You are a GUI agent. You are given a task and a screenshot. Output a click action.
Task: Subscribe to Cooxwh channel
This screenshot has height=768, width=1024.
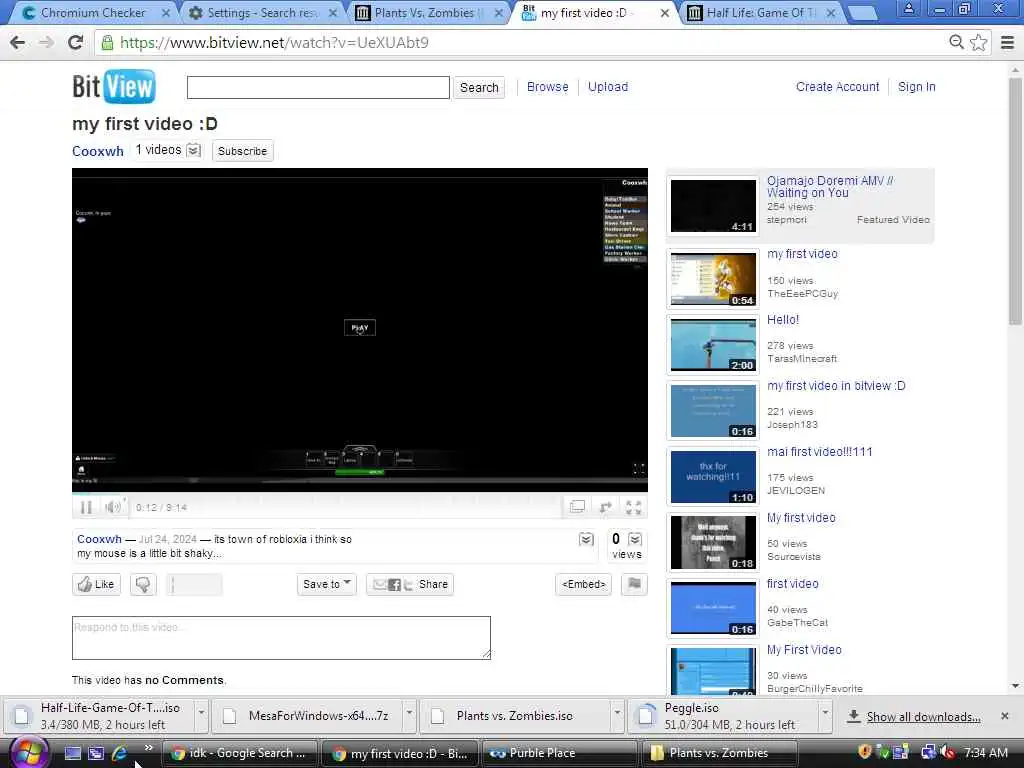click(242, 151)
